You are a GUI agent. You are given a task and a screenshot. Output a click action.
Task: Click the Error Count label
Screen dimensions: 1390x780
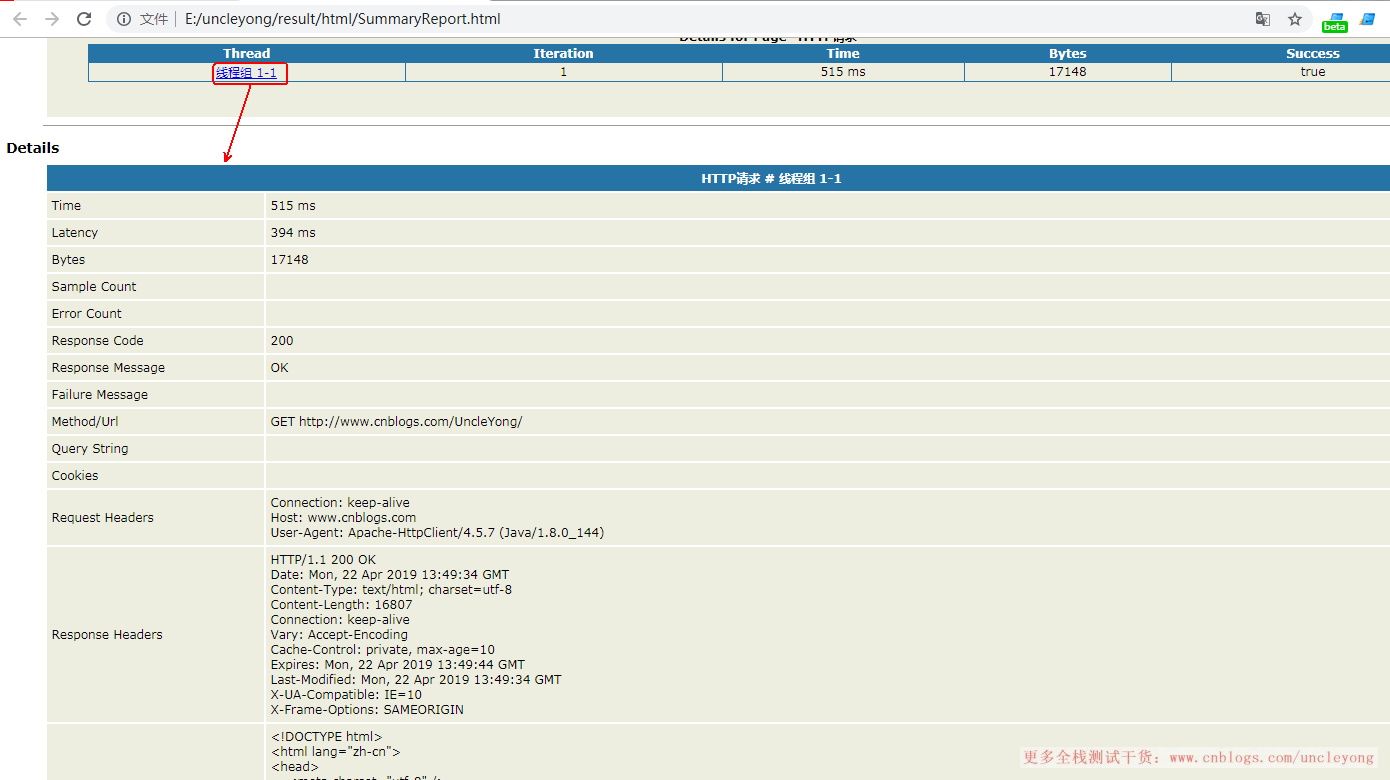87,313
